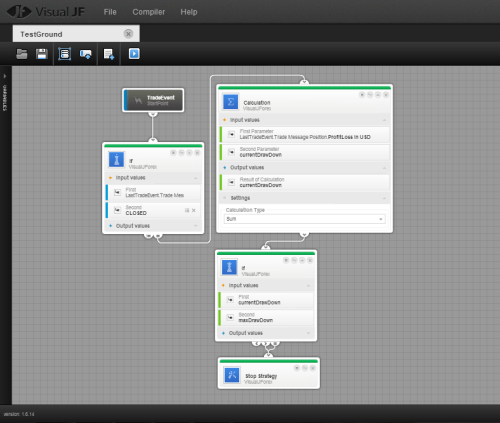
Task: Open the Help menu
Action: click(x=189, y=12)
